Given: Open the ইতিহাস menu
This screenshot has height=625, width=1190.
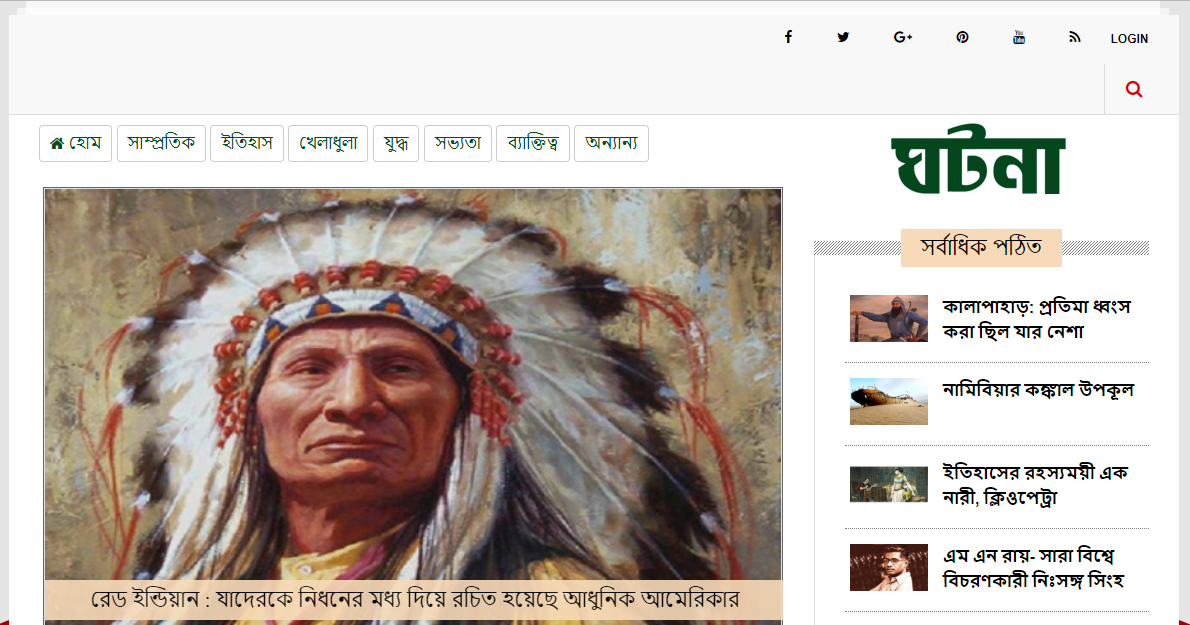Looking at the screenshot, I should click(247, 143).
